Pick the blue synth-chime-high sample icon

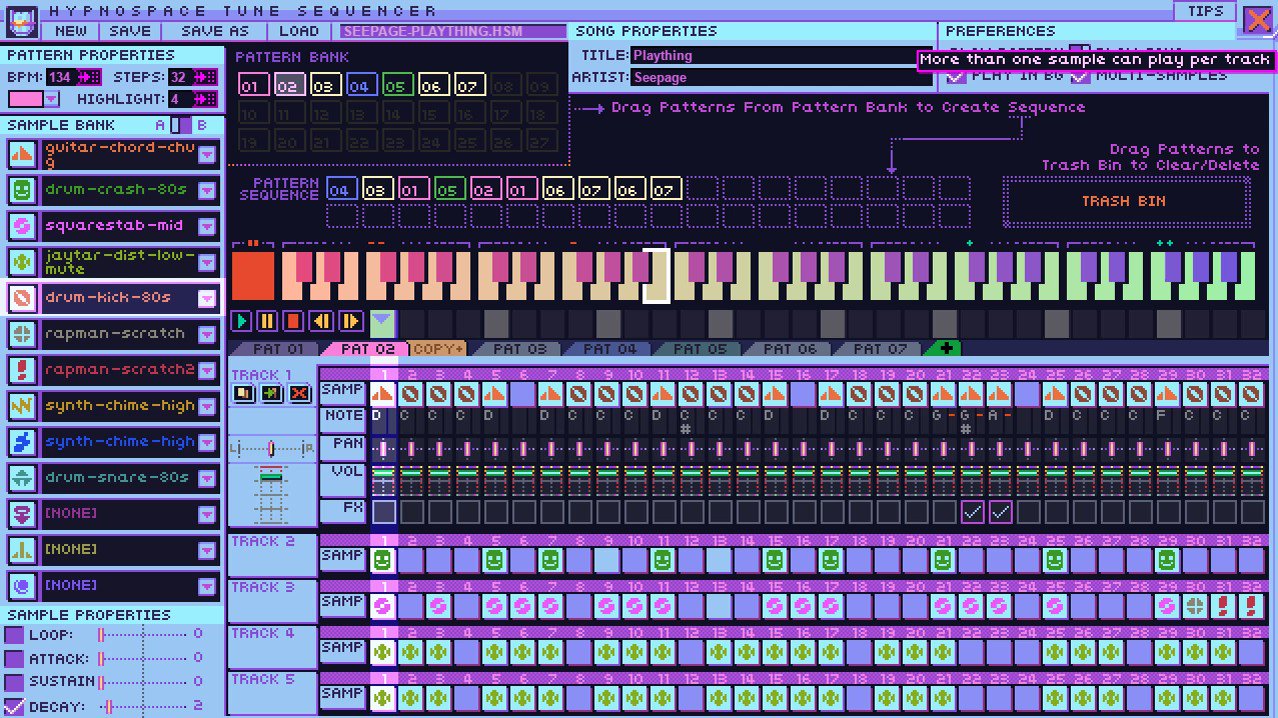23,442
